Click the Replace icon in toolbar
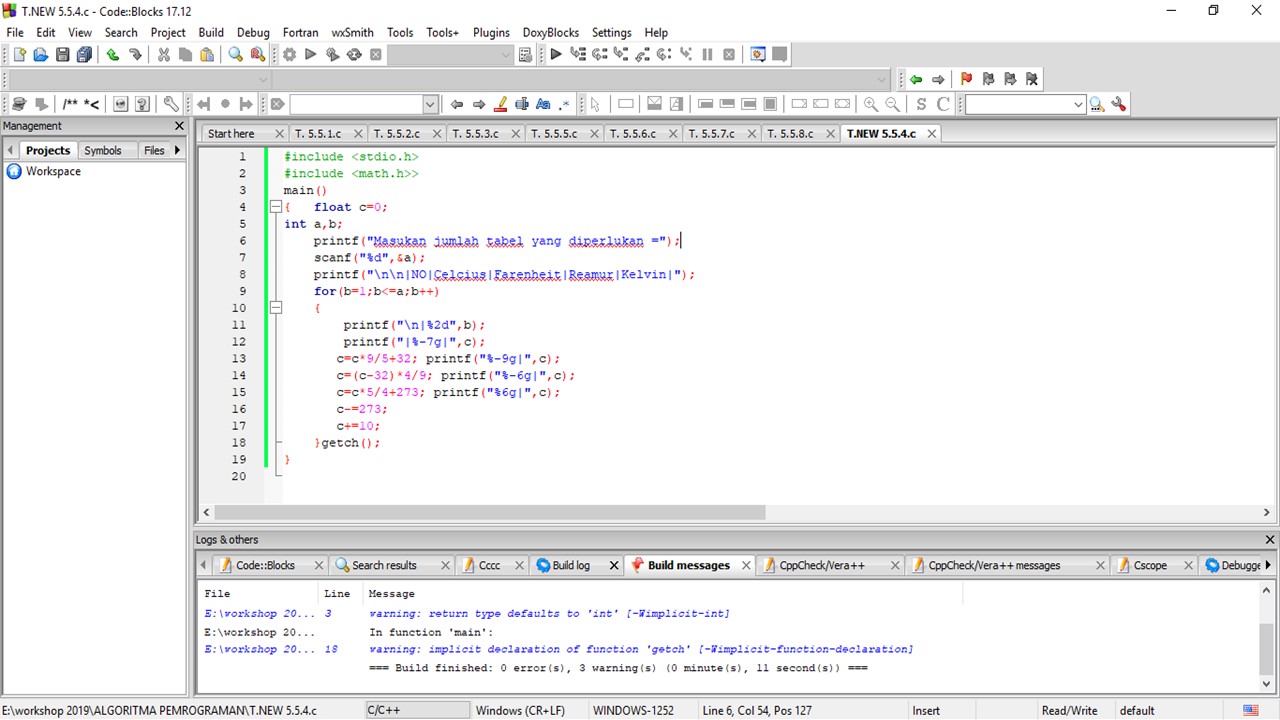 [258, 55]
